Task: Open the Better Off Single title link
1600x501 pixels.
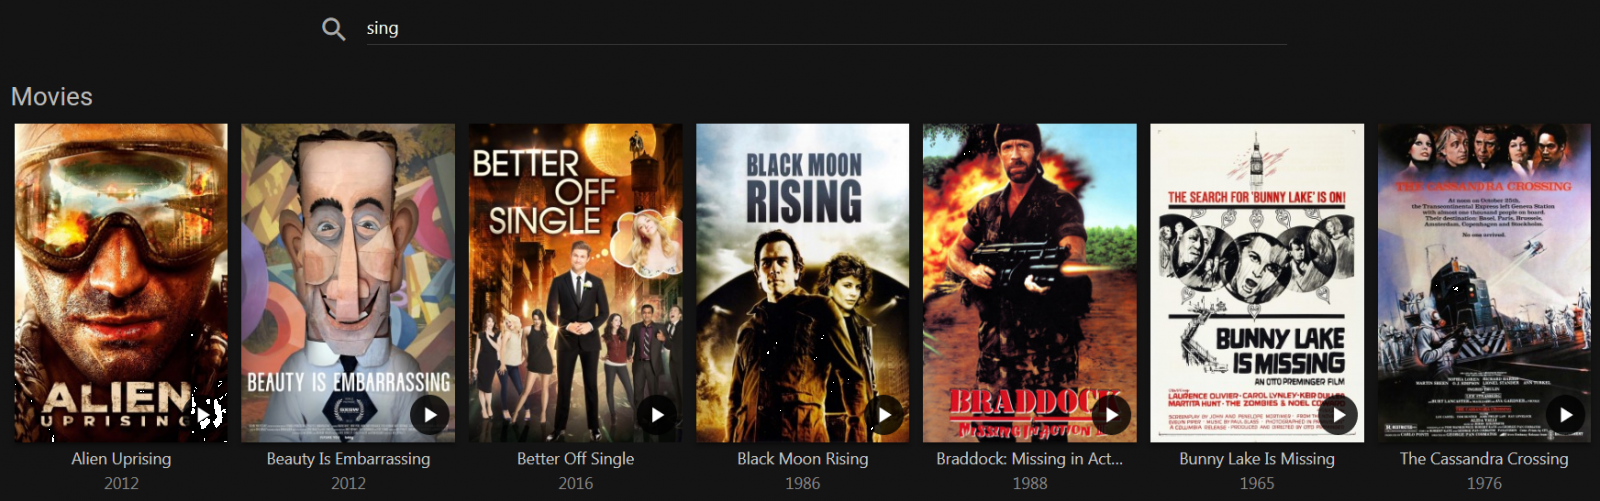Action: [575, 459]
